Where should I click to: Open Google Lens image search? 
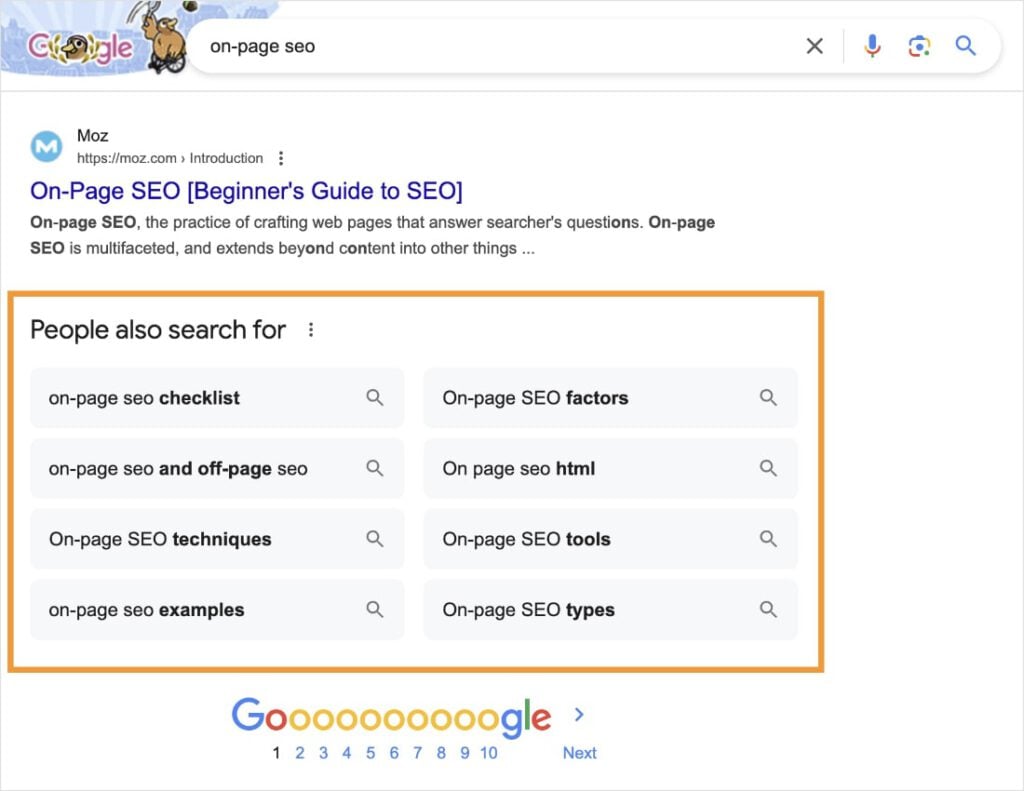pyautogui.click(x=920, y=46)
